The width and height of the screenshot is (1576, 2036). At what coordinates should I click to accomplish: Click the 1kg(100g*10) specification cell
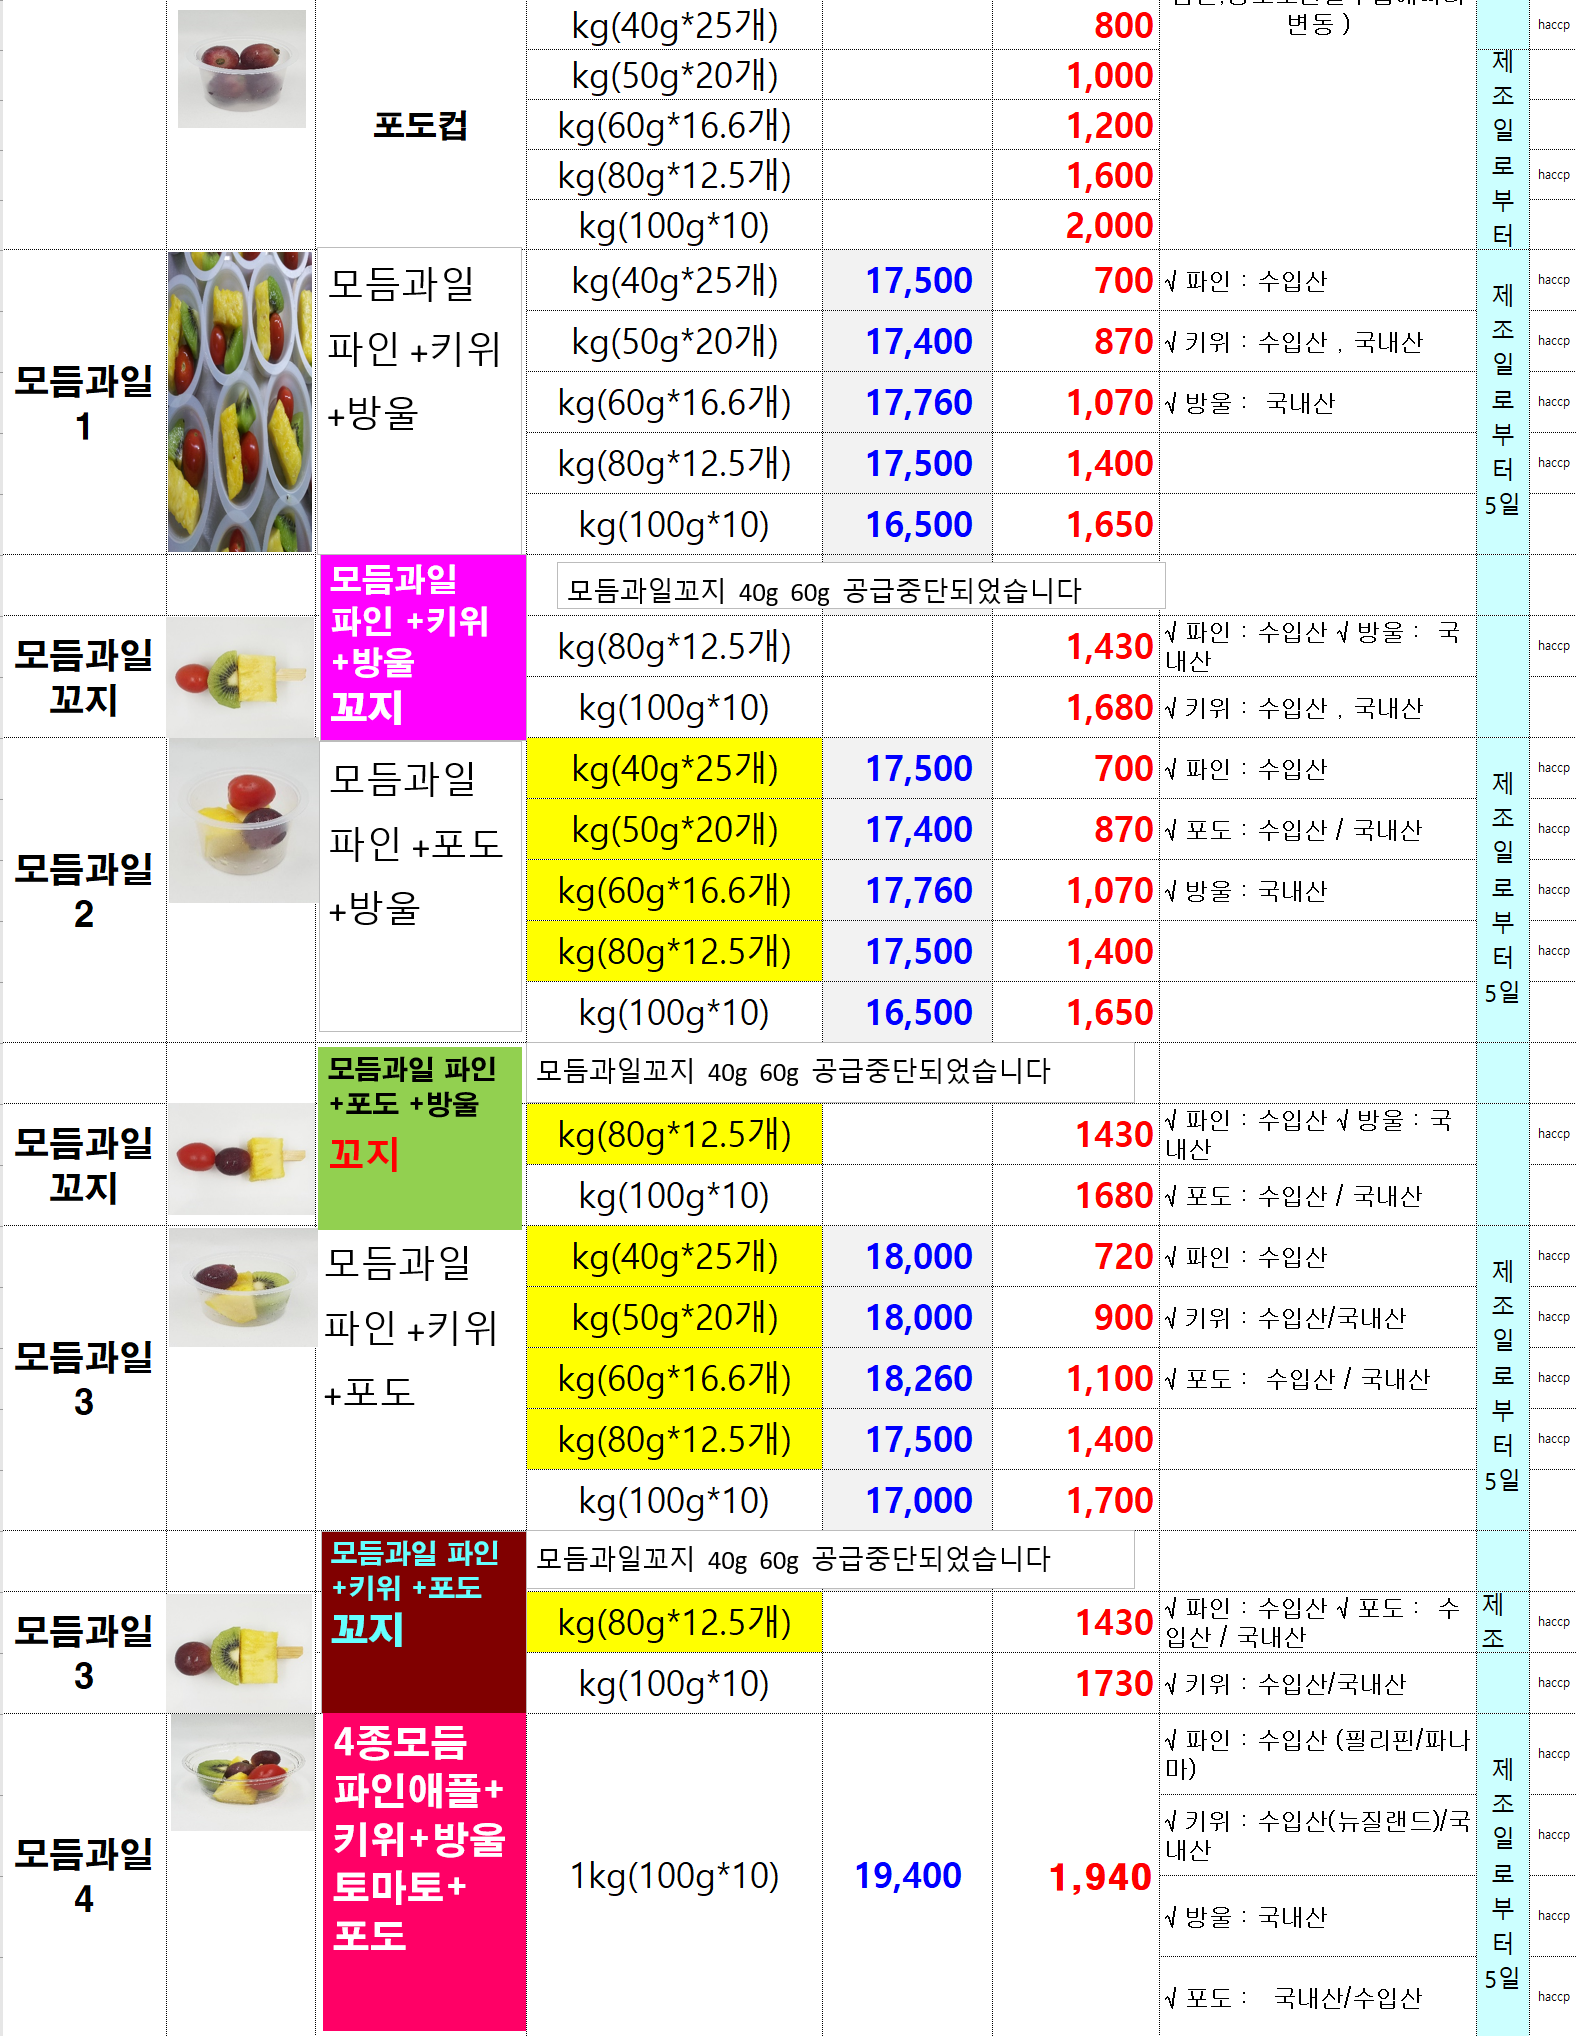[674, 1875]
